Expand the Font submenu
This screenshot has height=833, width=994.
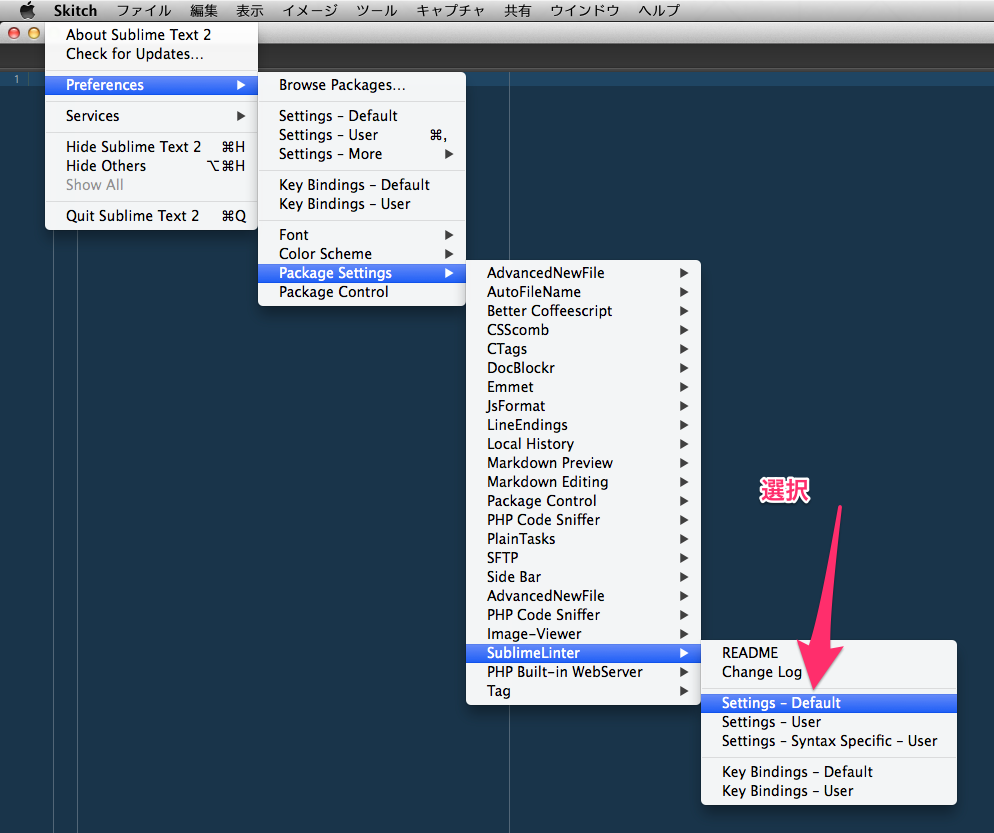[x=362, y=235]
